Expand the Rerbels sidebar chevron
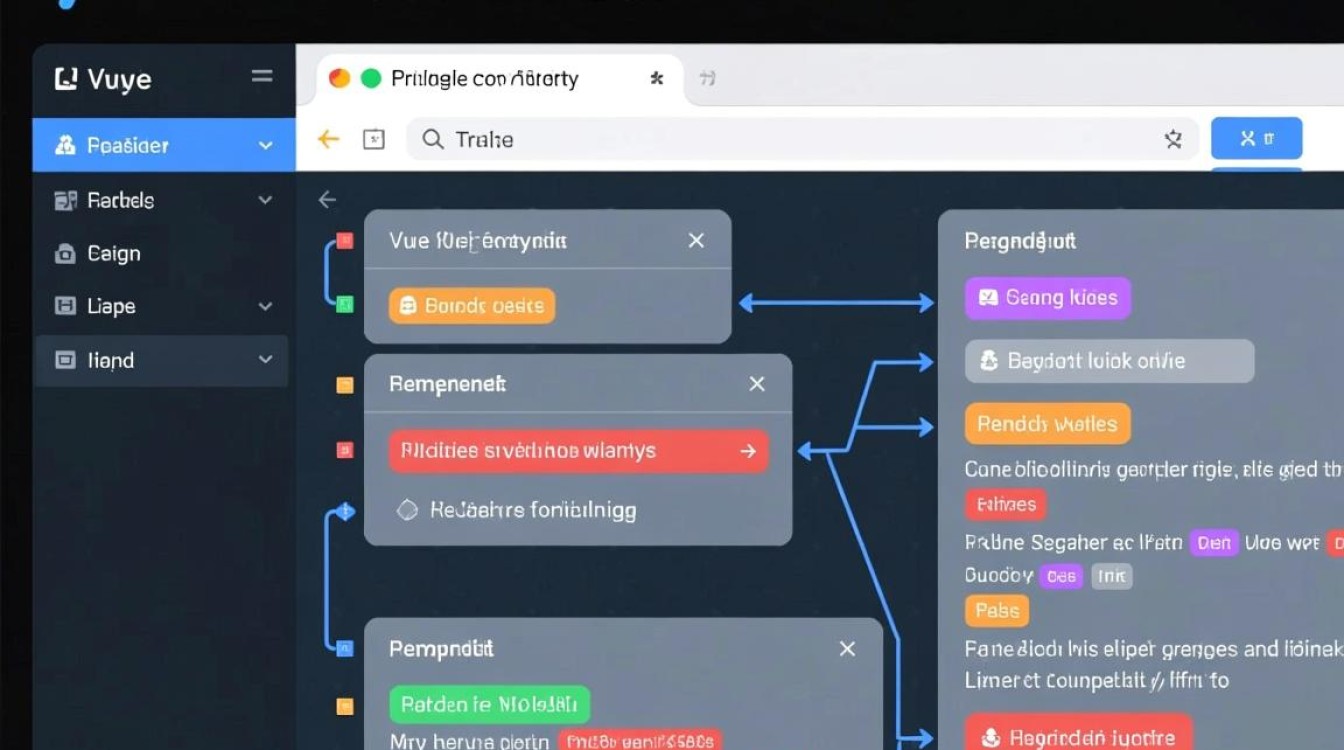 (x=265, y=200)
